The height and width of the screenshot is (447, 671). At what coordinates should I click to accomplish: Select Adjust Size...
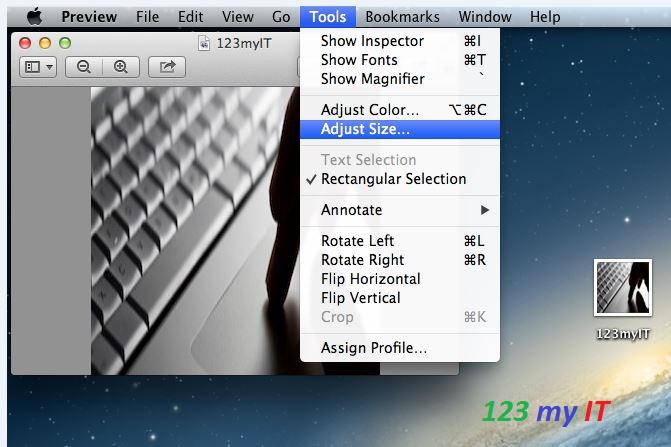click(400, 129)
